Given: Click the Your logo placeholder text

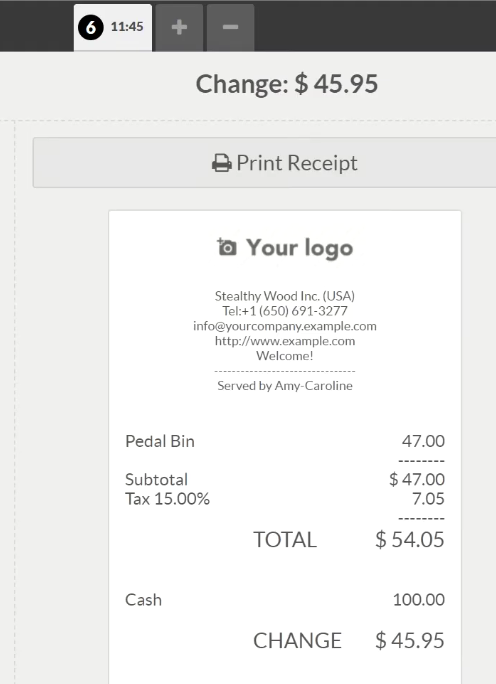Looking at the screenshot, I should (299, 248).
